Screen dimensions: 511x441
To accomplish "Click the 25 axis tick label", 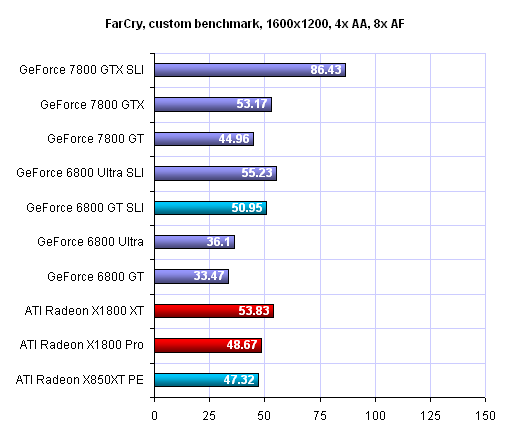I will tap(209, 416).
